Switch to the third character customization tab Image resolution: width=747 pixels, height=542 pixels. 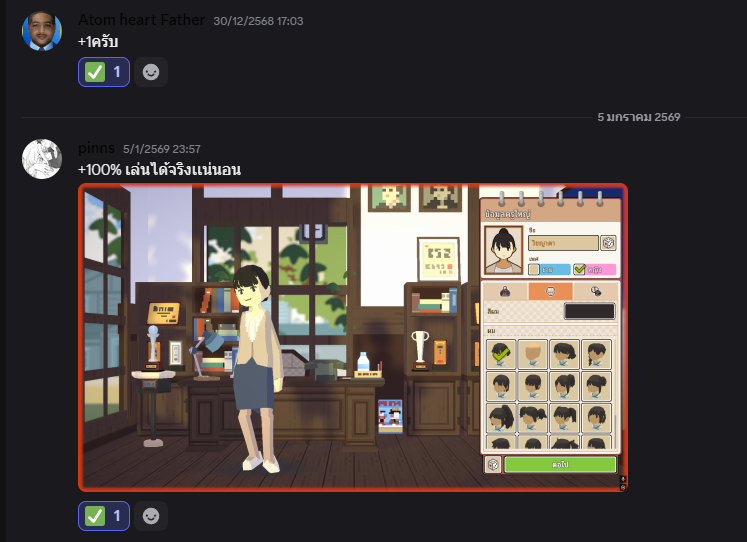[x=595, y=291]
